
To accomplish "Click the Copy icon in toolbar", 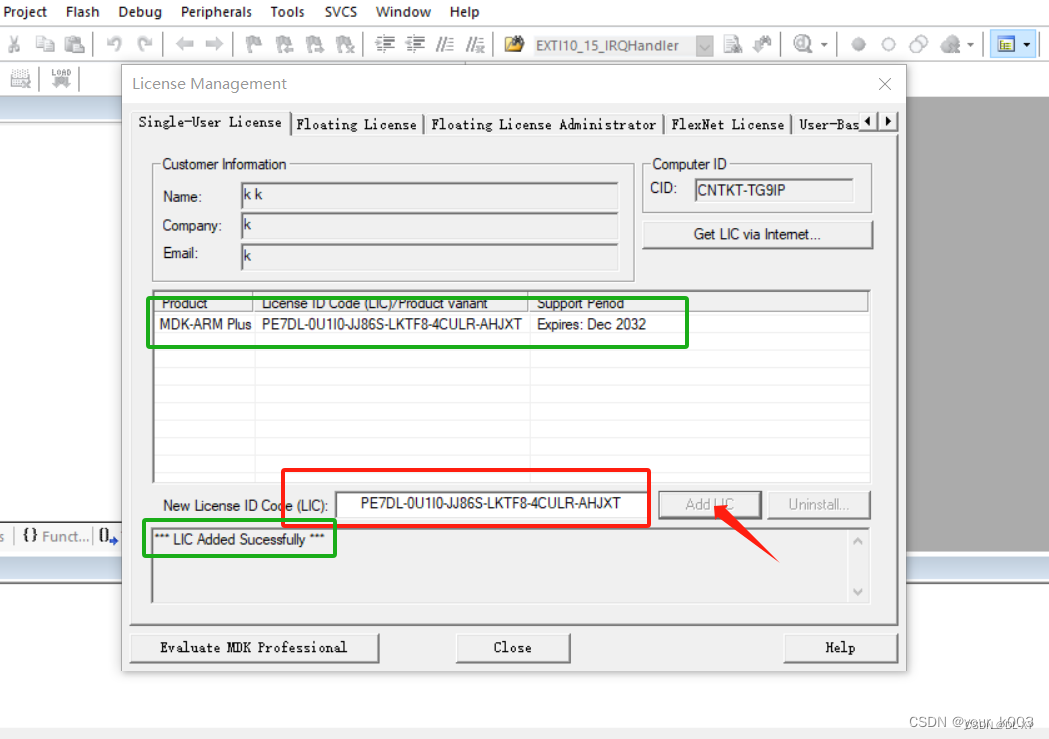I will point(45,45).
